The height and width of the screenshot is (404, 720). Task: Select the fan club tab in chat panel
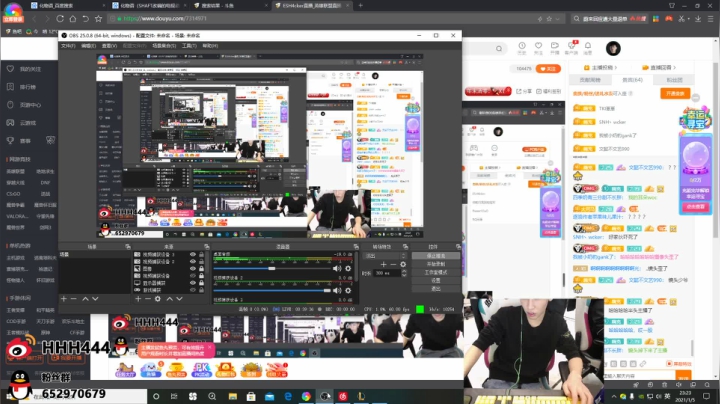pos(674,80)
